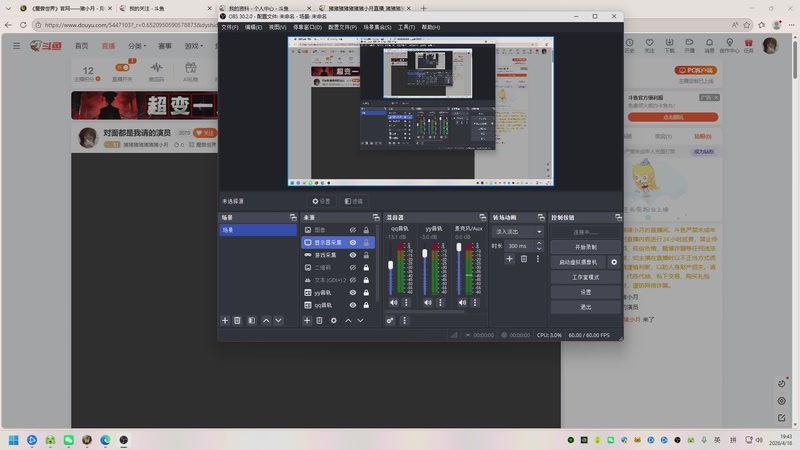Lock the 图像 source with its padlock
800x450 pixels.
(366, 230)
